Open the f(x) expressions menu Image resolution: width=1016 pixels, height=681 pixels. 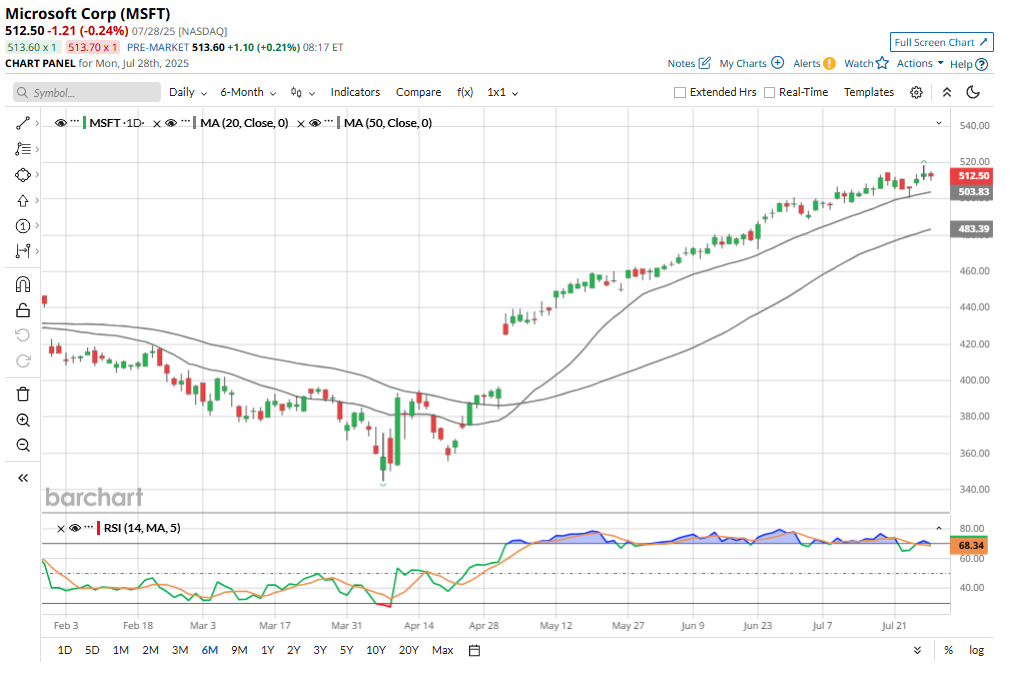[465, 92]
